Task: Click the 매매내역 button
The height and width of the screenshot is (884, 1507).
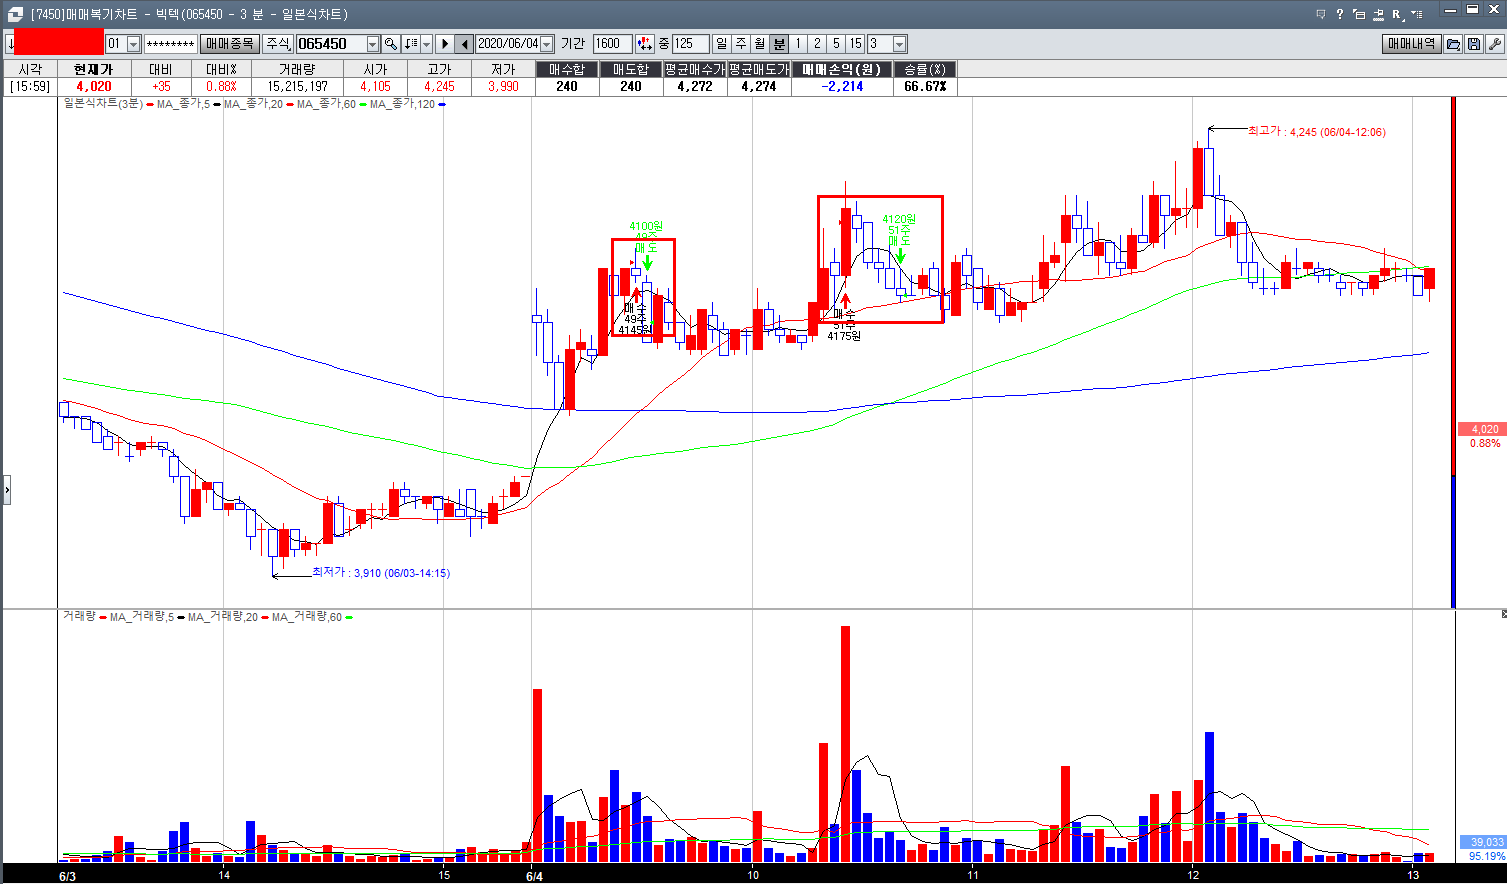Action: 1412,44
